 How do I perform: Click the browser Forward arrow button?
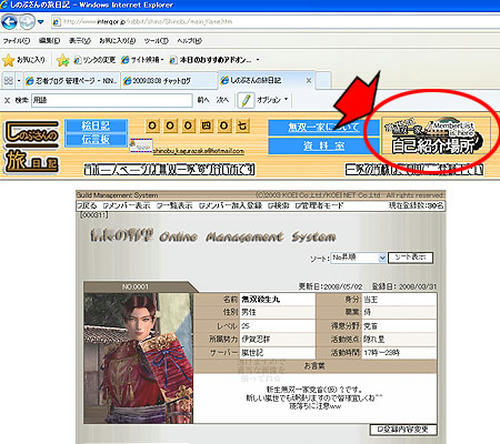(x=27, y=22)
